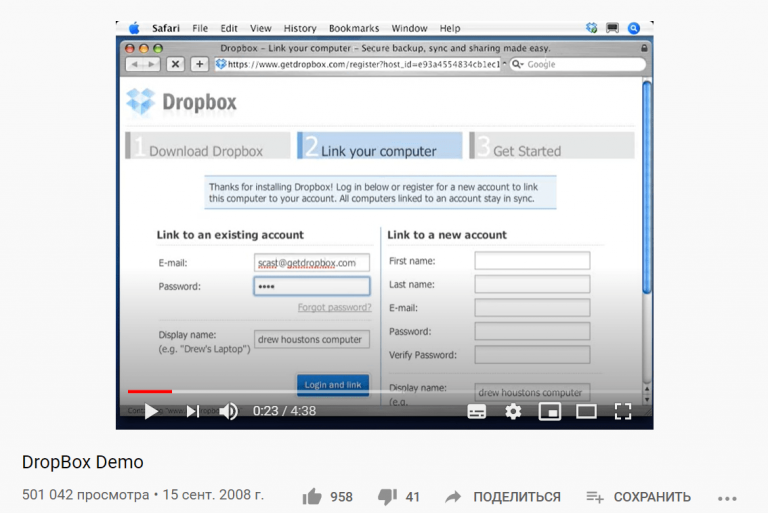Click the Google search field
This screenshot has width=768, height=513.
[578, 64]
